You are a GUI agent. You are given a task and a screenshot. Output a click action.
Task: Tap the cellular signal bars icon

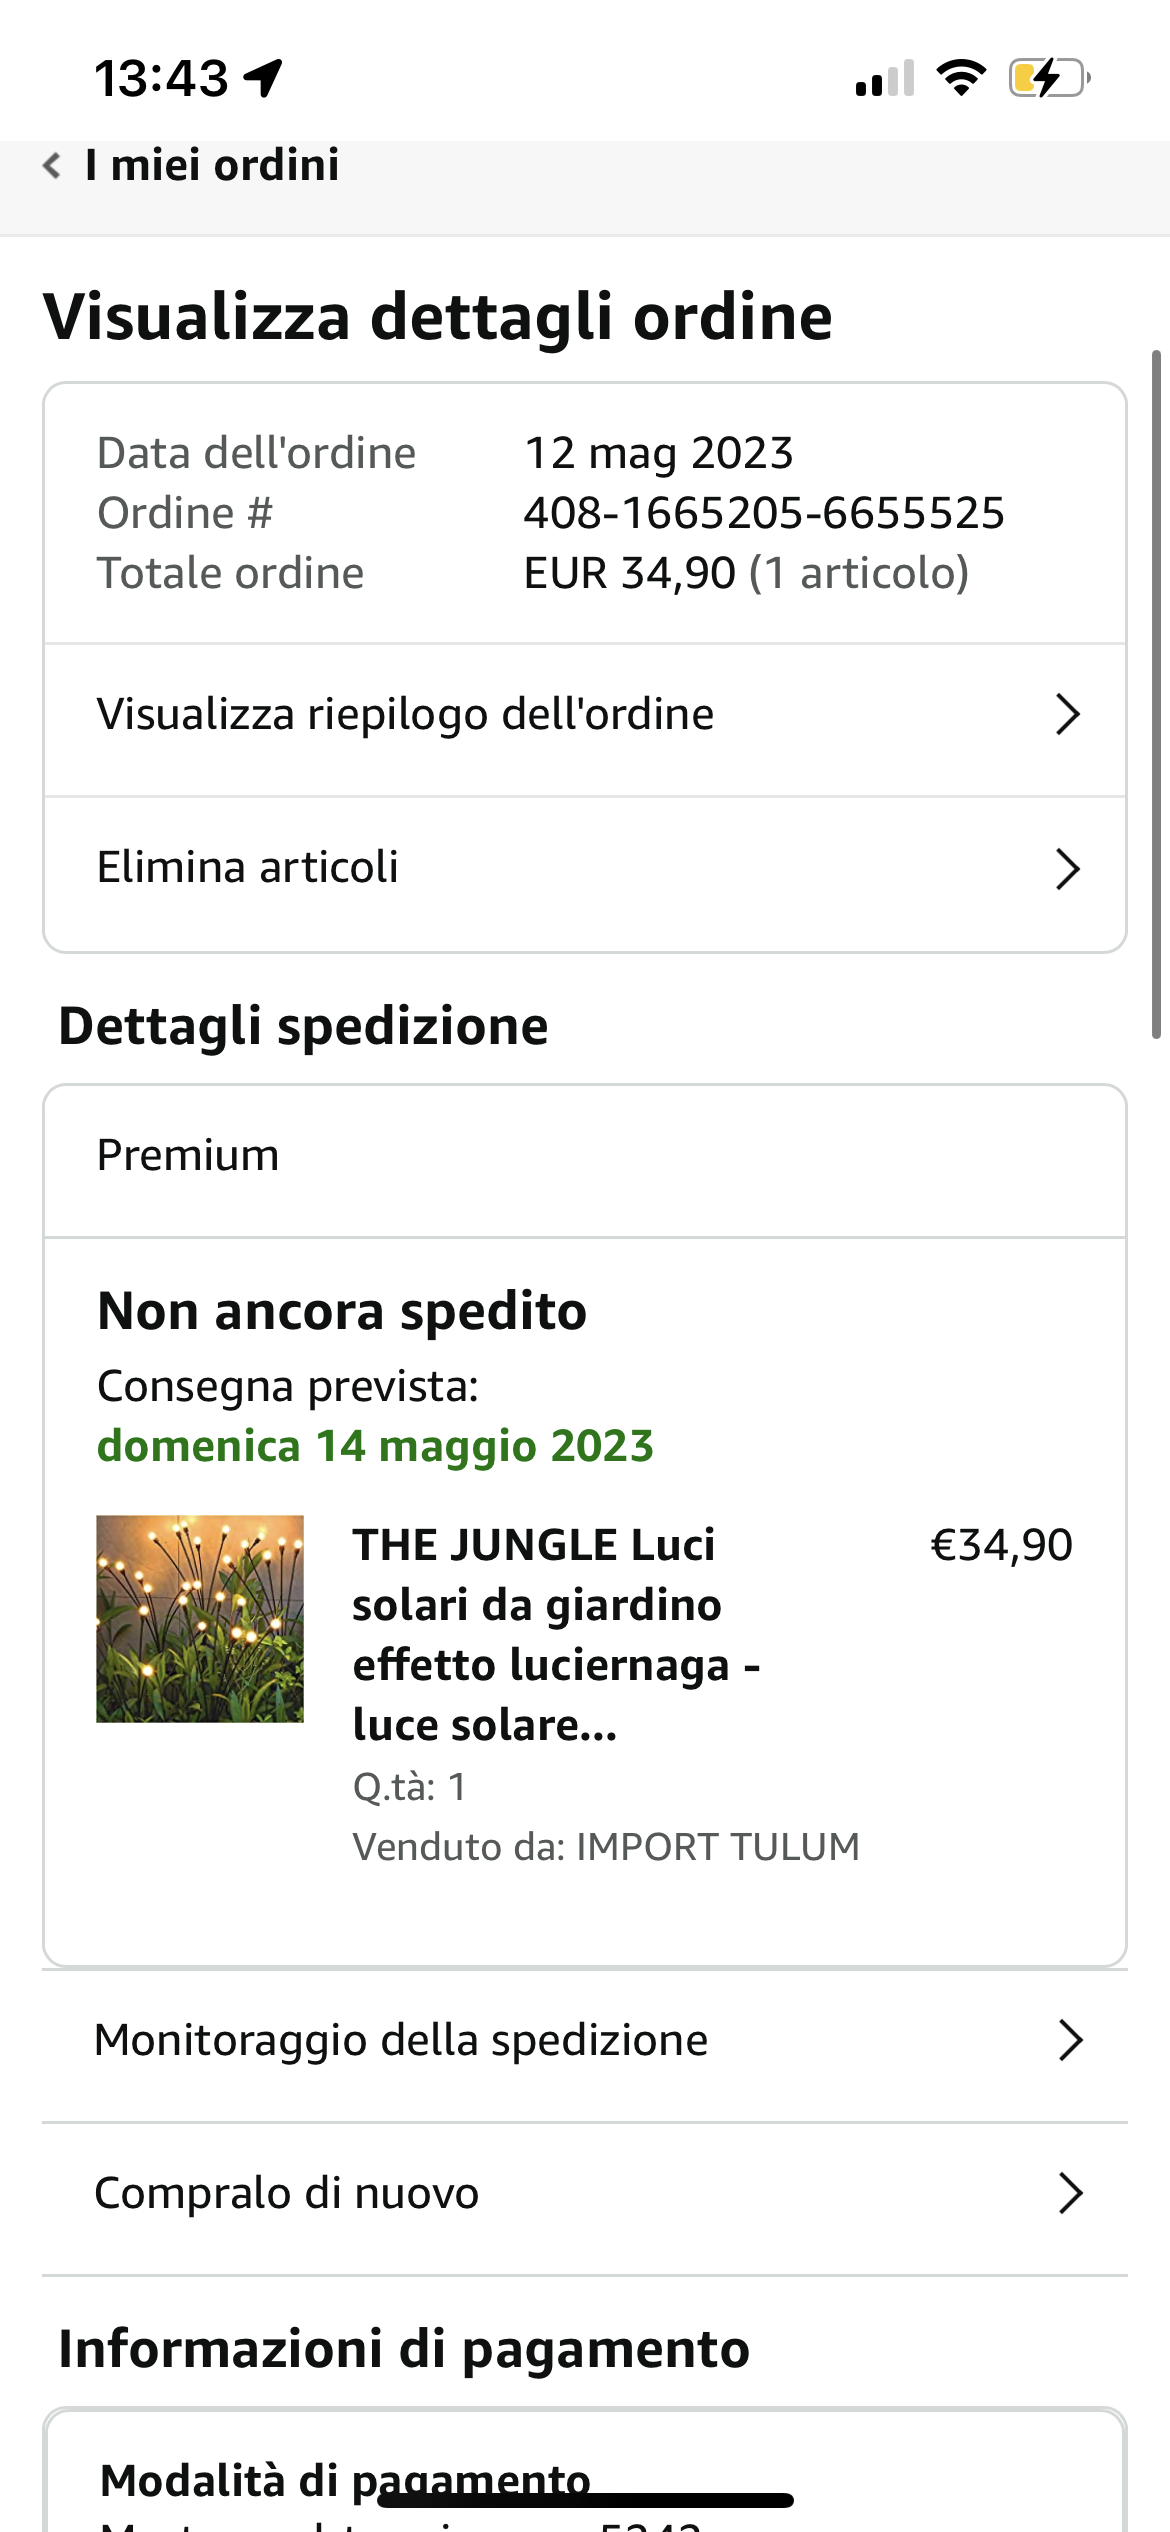885,78
